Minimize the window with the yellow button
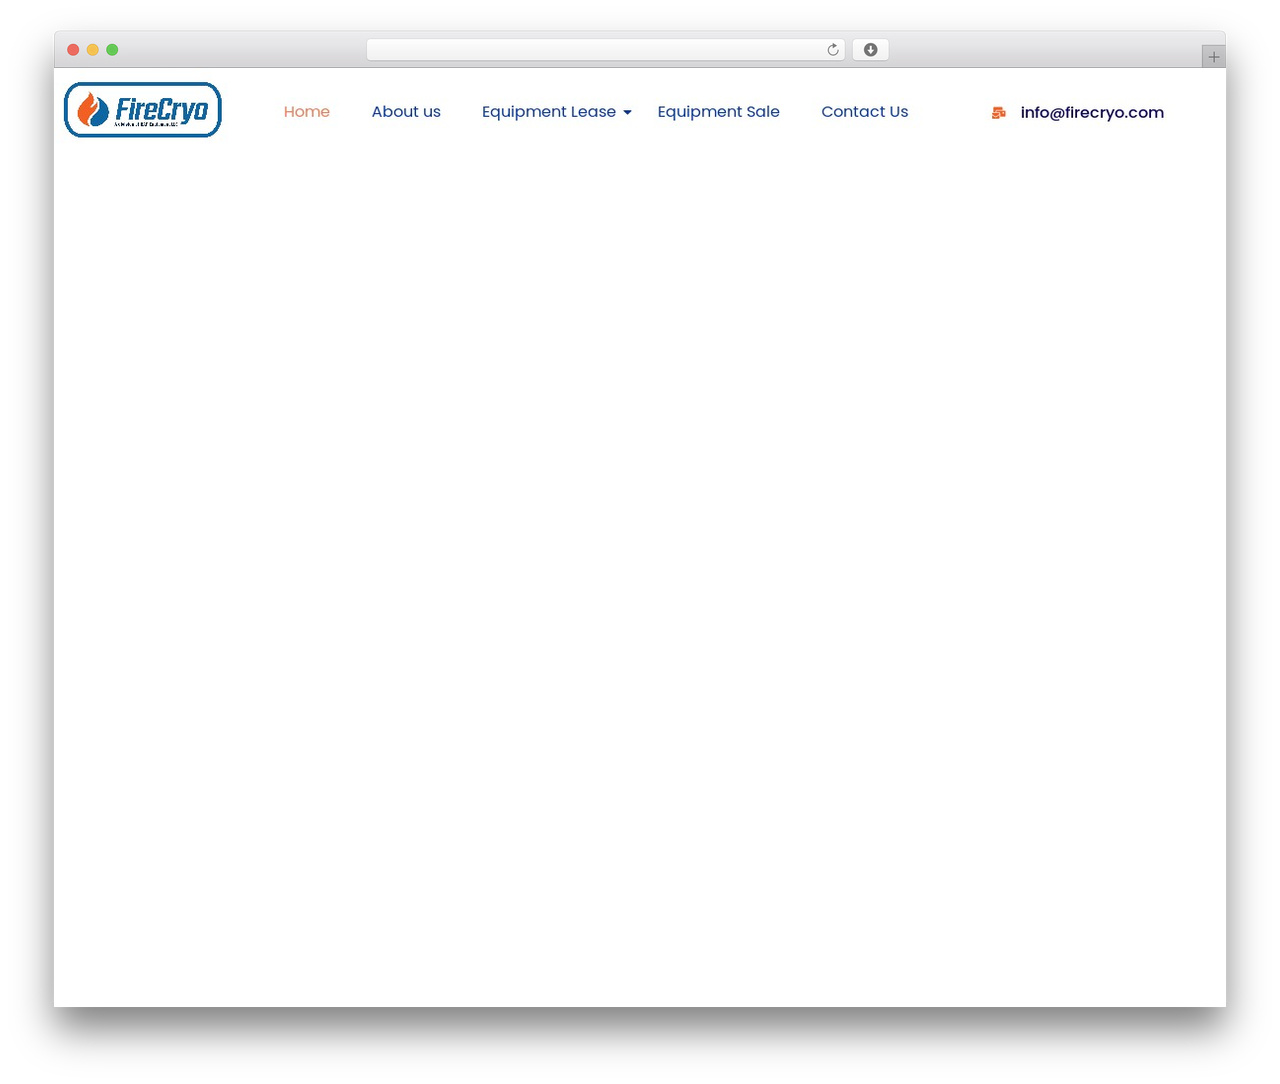This screenshot has height=1084, width=1280. coord(93,50)
